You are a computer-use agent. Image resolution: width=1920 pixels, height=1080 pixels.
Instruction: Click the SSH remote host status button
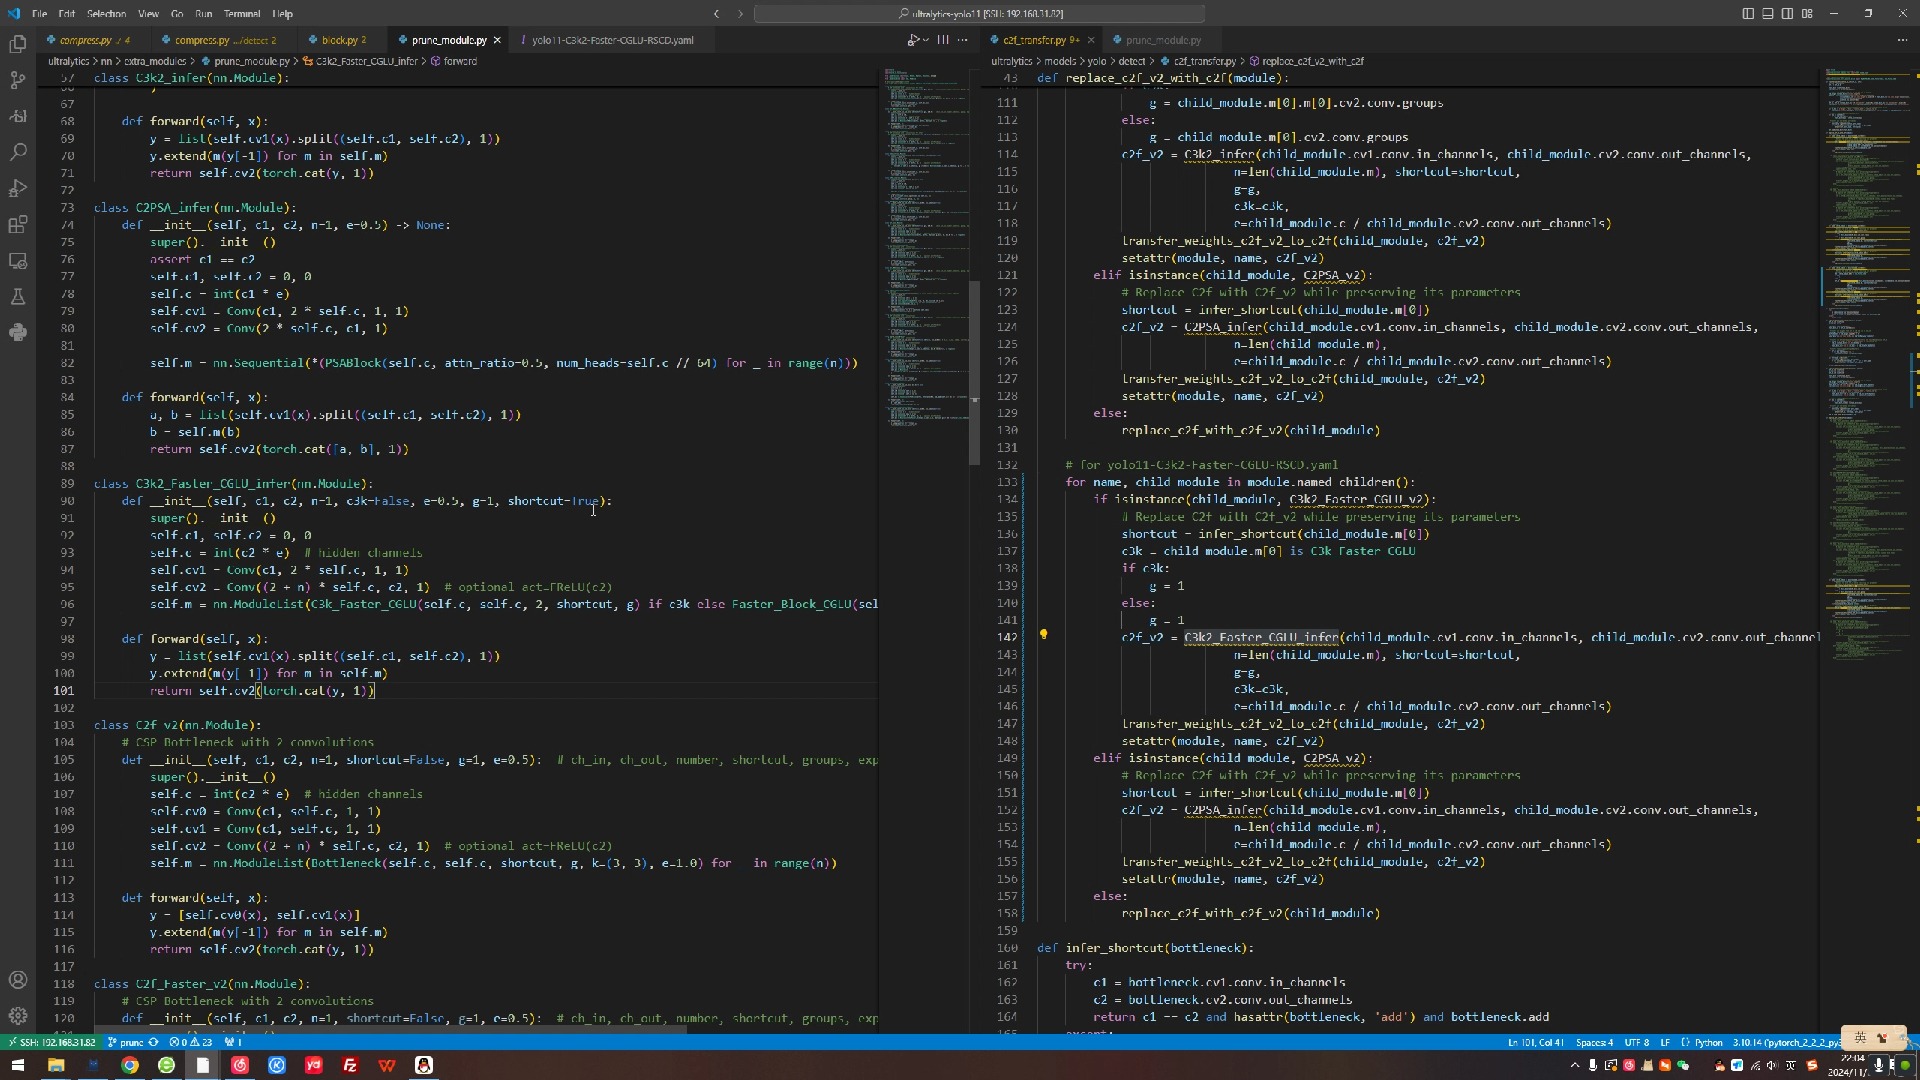tap(52, 1042)
